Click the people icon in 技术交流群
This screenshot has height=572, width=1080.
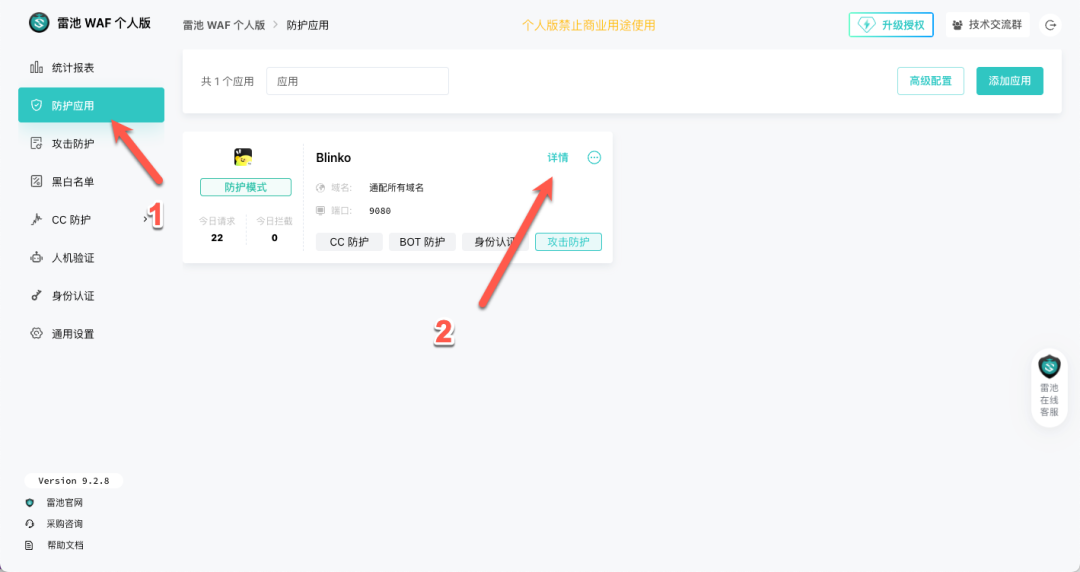coord(957,25)
